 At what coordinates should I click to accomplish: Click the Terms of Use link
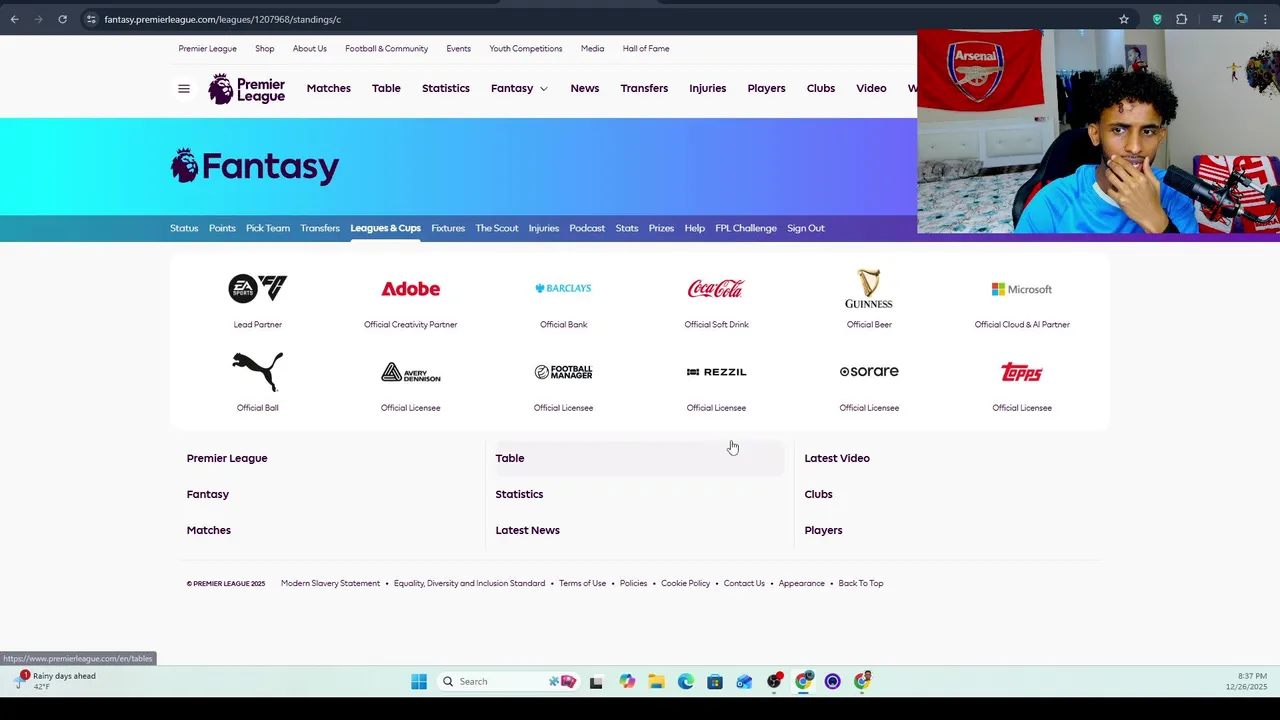tap(582, 583)
